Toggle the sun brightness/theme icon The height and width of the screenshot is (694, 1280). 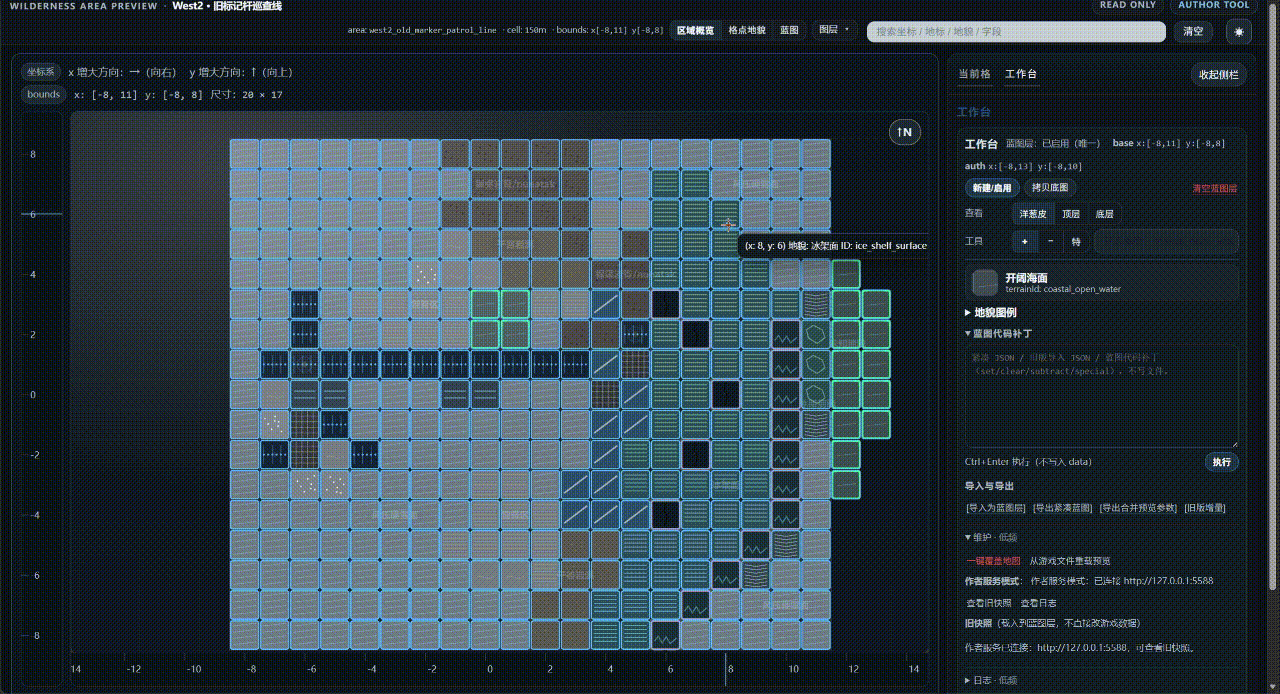tap(1239, 31)
